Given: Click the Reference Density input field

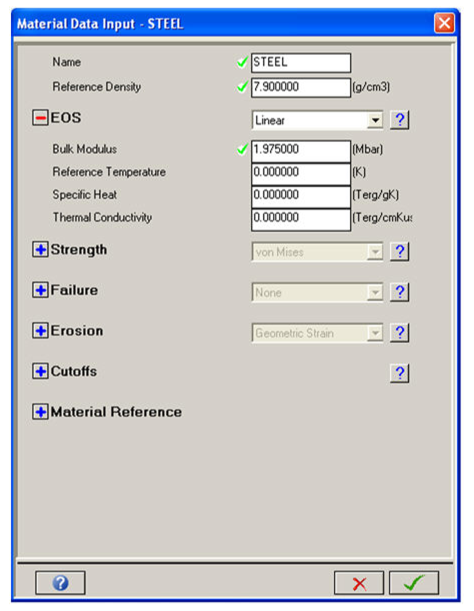Looking at the screenshot, I should point(301,87).
